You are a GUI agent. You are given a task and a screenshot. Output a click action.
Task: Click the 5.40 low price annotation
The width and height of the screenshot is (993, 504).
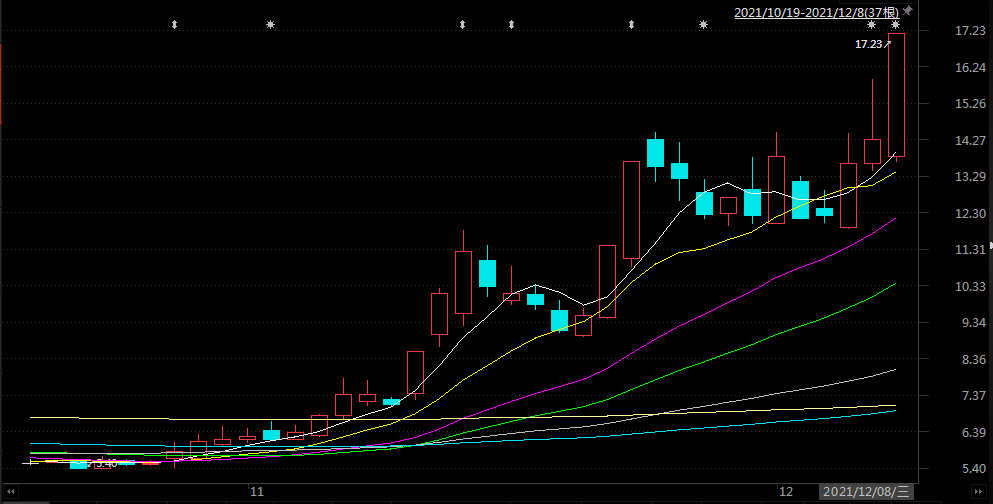point(104,463)
